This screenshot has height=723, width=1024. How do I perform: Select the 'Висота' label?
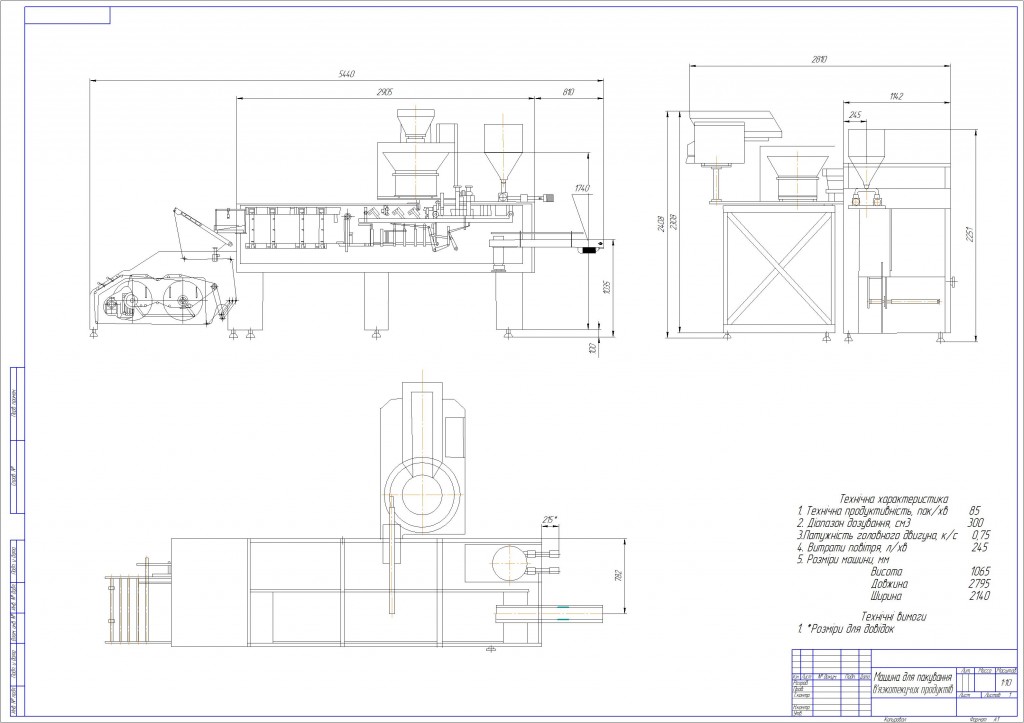pyautogui.click(x=887, y=572)
